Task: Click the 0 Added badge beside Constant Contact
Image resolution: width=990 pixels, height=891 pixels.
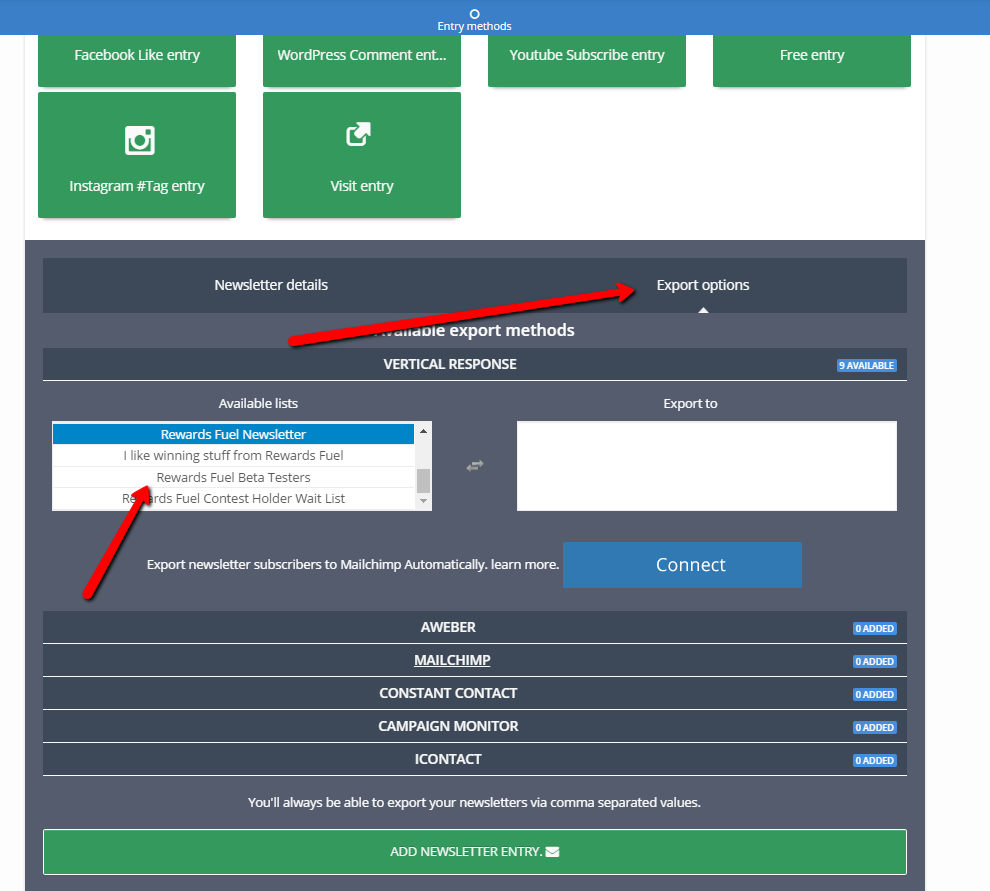Action: 874,694
